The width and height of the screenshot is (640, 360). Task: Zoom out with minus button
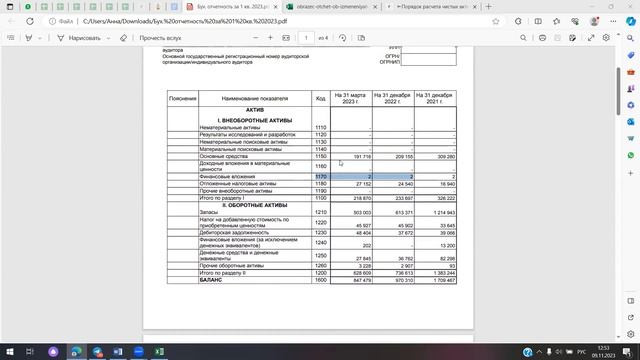[256, 38]
